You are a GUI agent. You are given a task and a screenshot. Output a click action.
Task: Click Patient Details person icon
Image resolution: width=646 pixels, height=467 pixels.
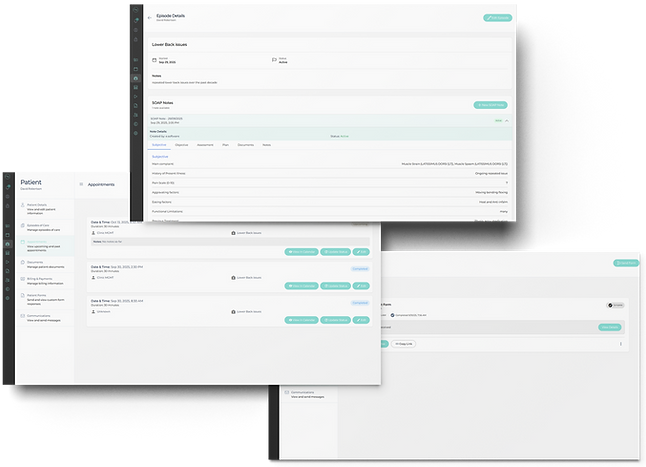click(x=23, y=205)
